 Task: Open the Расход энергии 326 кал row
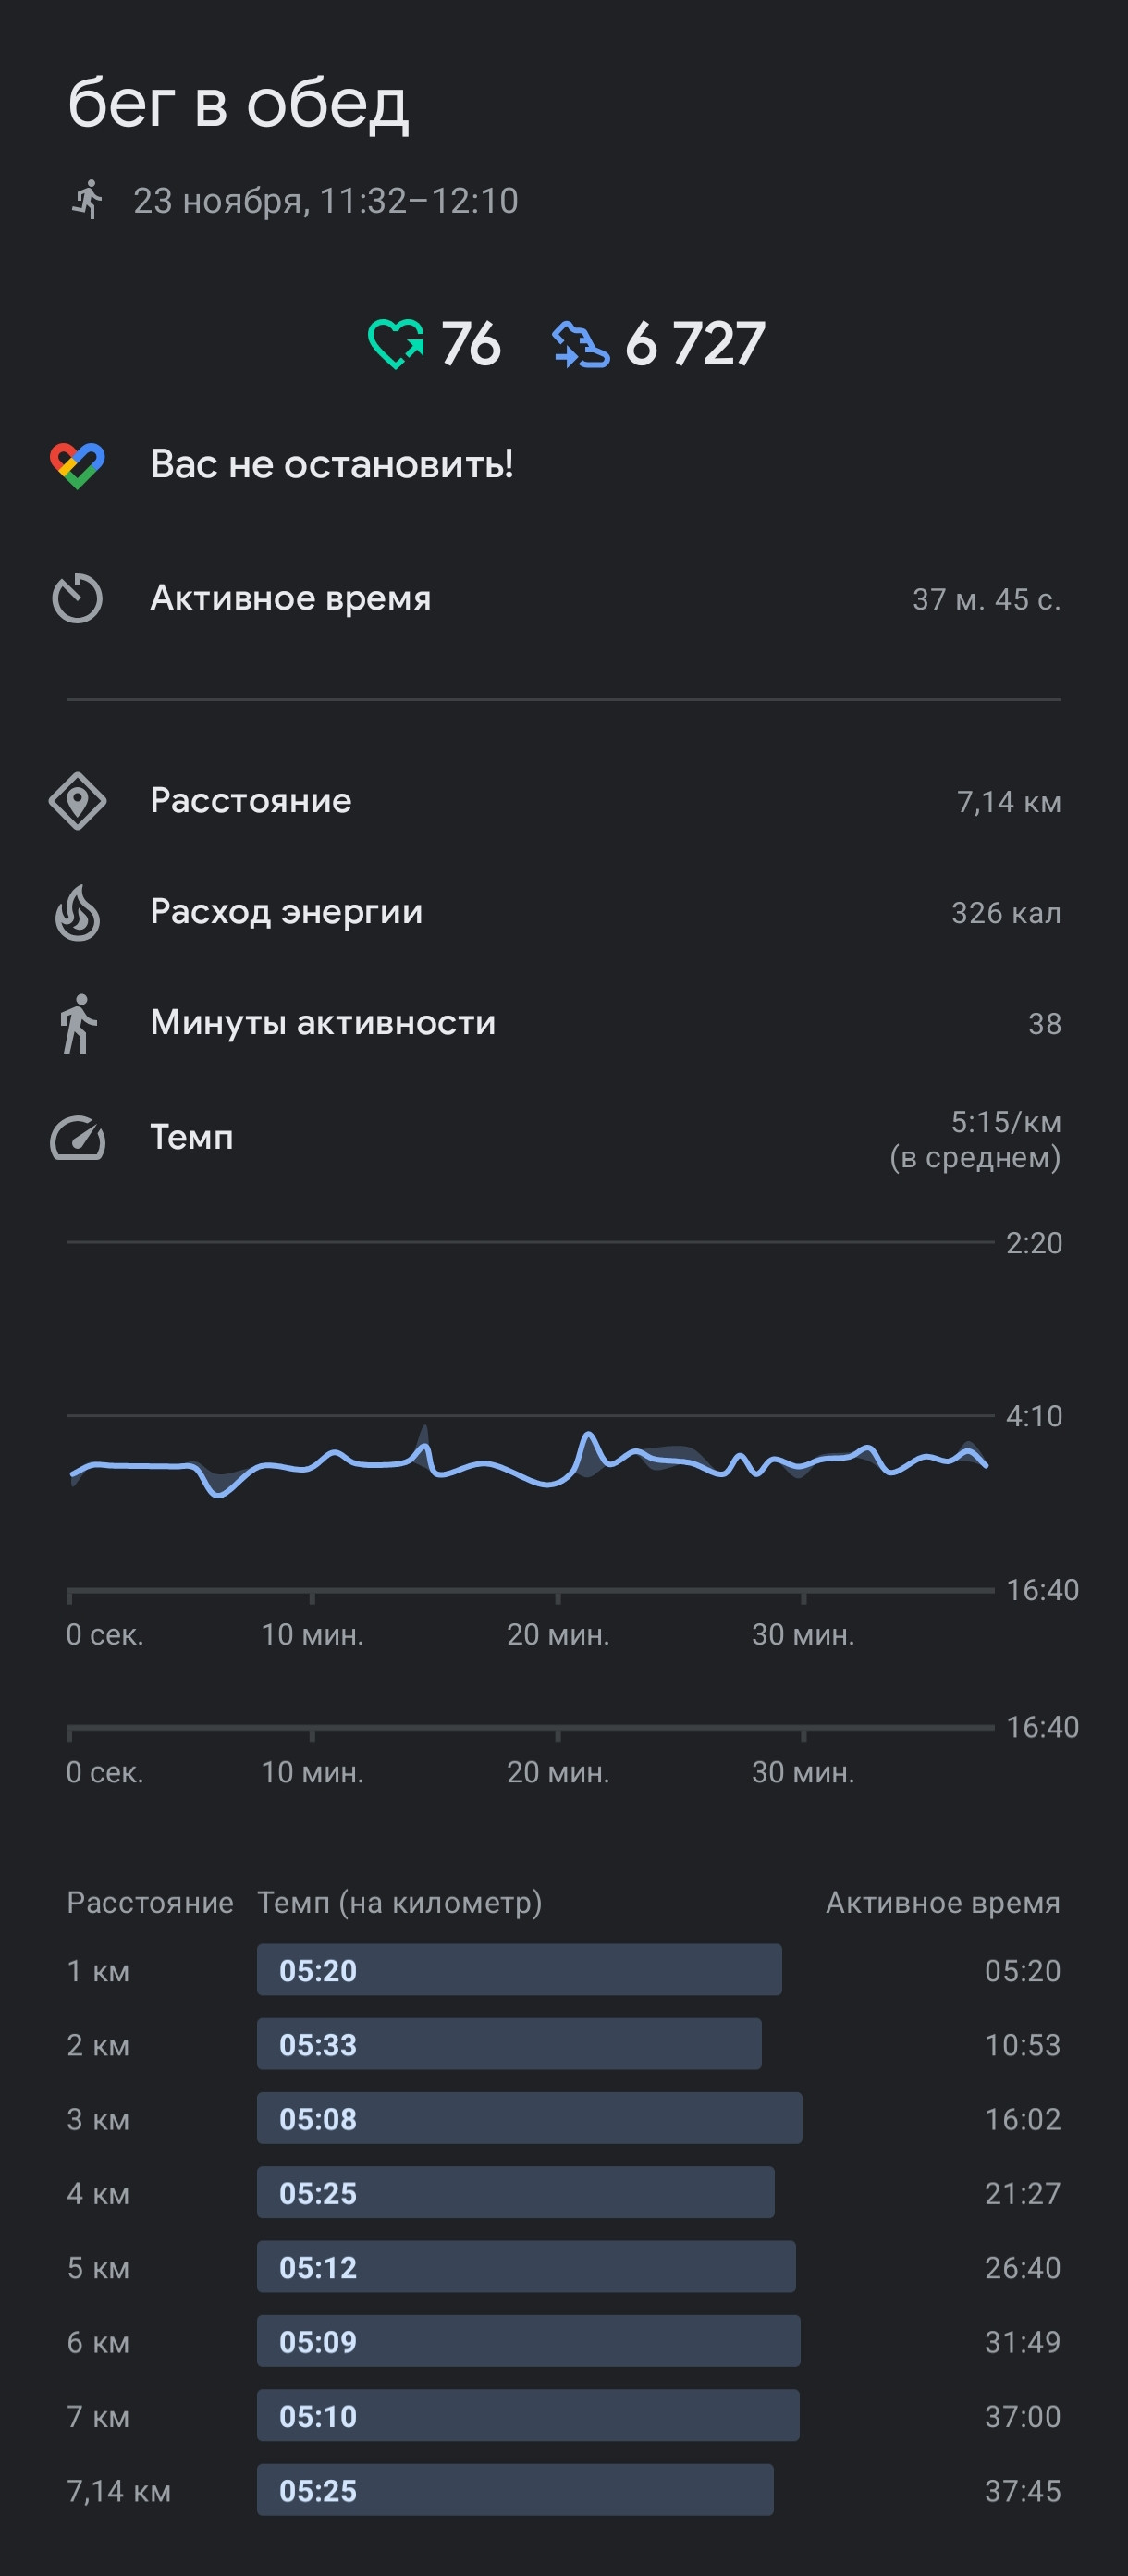(x=564, y=912)
